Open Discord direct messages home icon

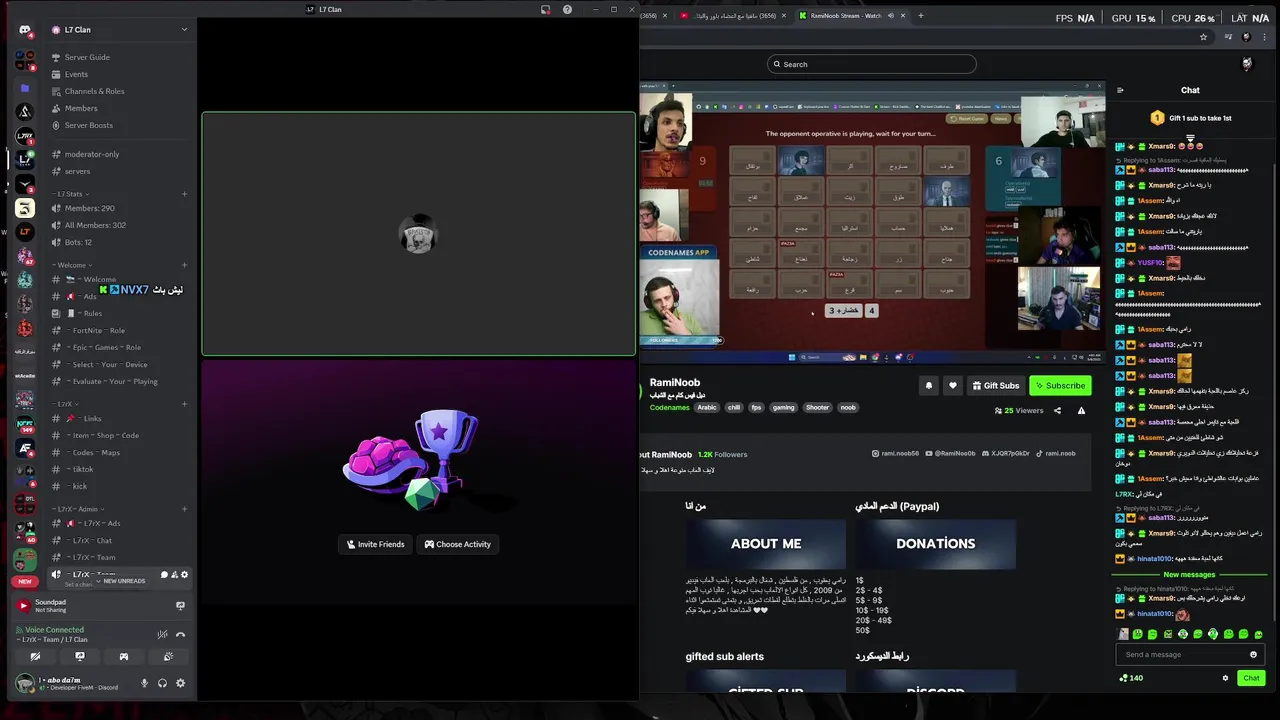pyautogui.click(x=25, y=30)
